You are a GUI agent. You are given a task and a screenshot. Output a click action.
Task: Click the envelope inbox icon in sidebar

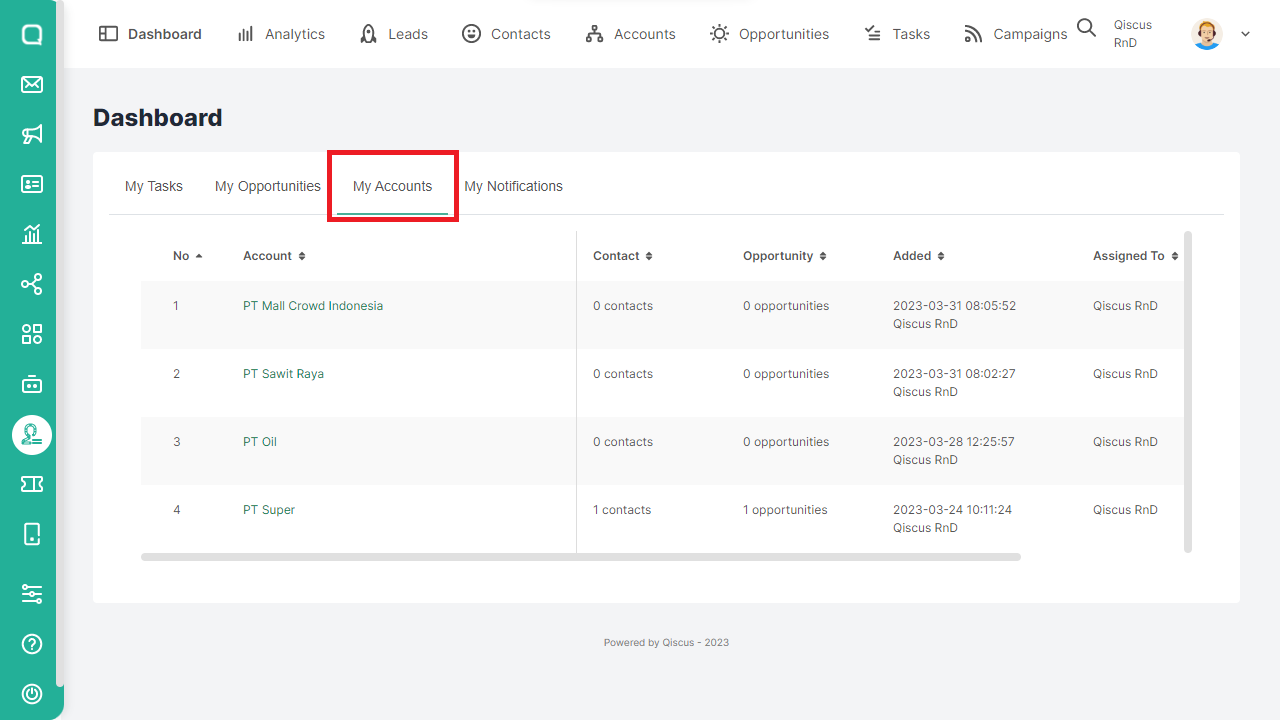tap(32, 84)
